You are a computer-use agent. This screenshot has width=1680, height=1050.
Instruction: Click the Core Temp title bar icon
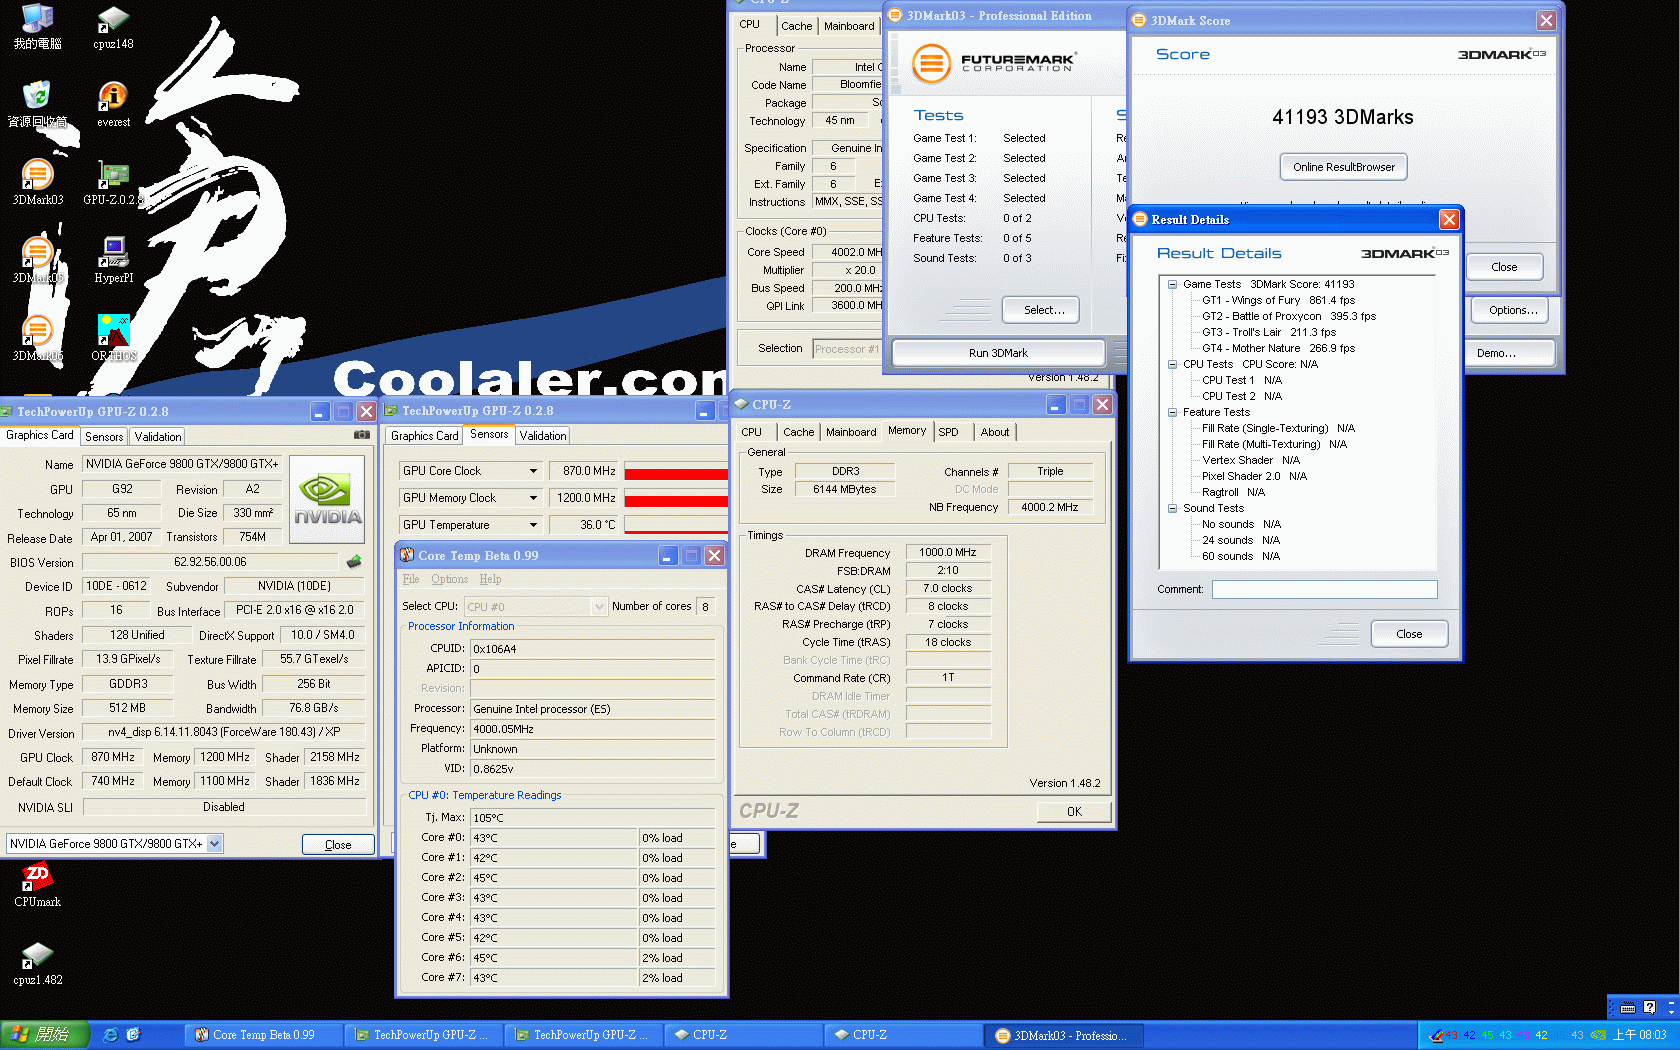pyautogui.click(x=407, y=555)
